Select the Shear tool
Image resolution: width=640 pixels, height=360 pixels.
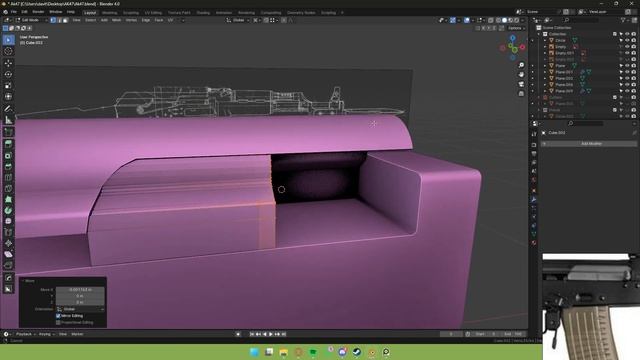click(8, 254)
